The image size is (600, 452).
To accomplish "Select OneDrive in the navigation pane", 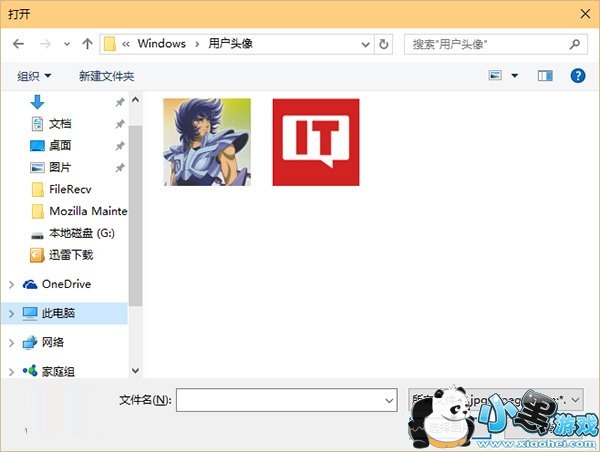I will tap(66, 284).
